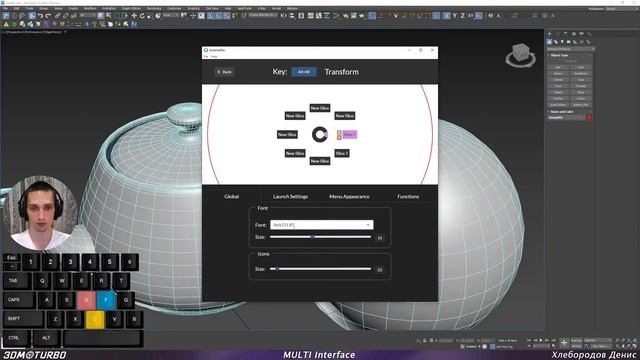Select the dark Slice 1 item at lower right
Viewport: 640px width, 360px height.
(x=342, y=153)
